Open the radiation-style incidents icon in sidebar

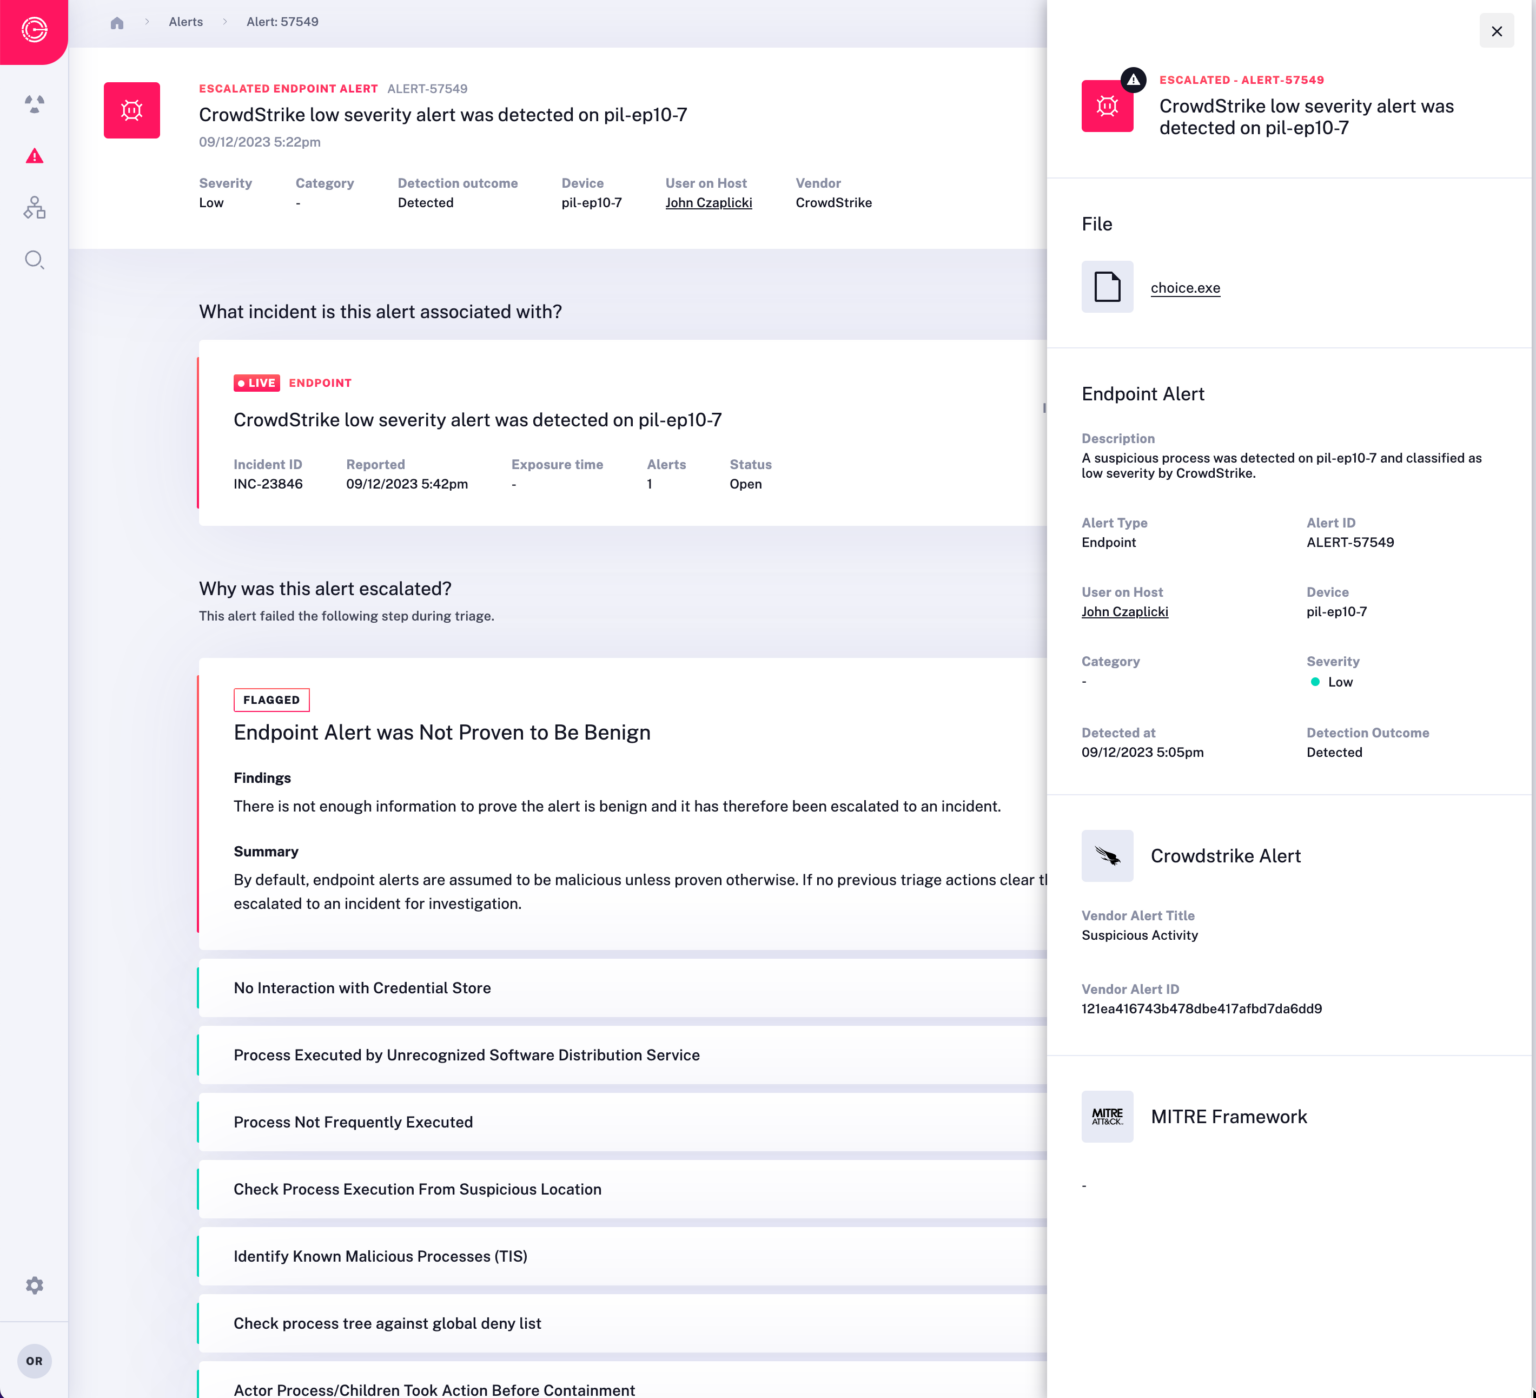34,104
